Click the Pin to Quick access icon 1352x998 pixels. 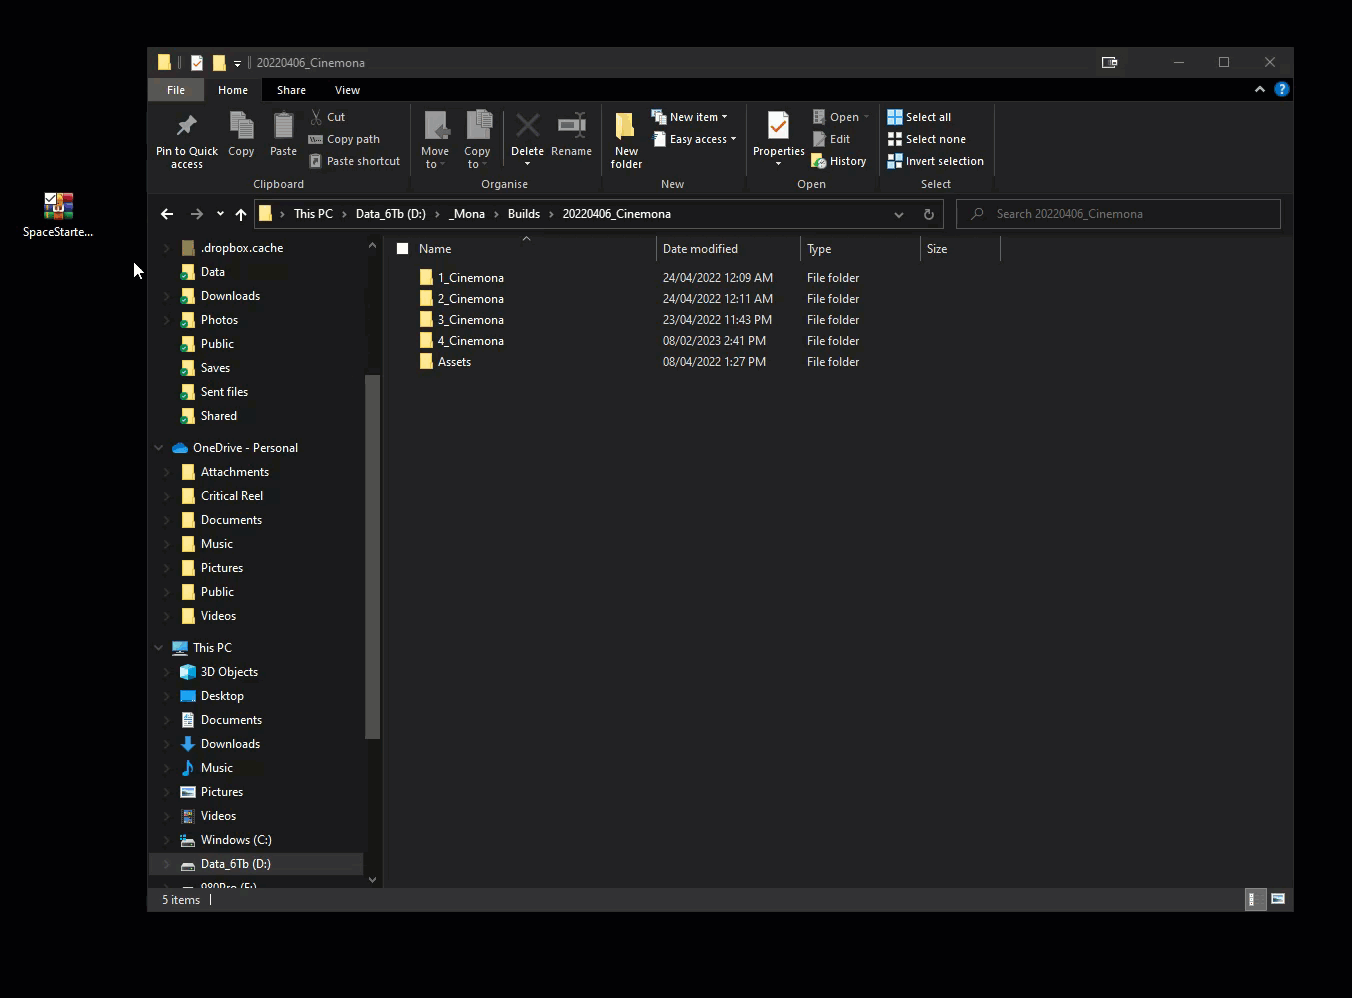pos(186,127)
